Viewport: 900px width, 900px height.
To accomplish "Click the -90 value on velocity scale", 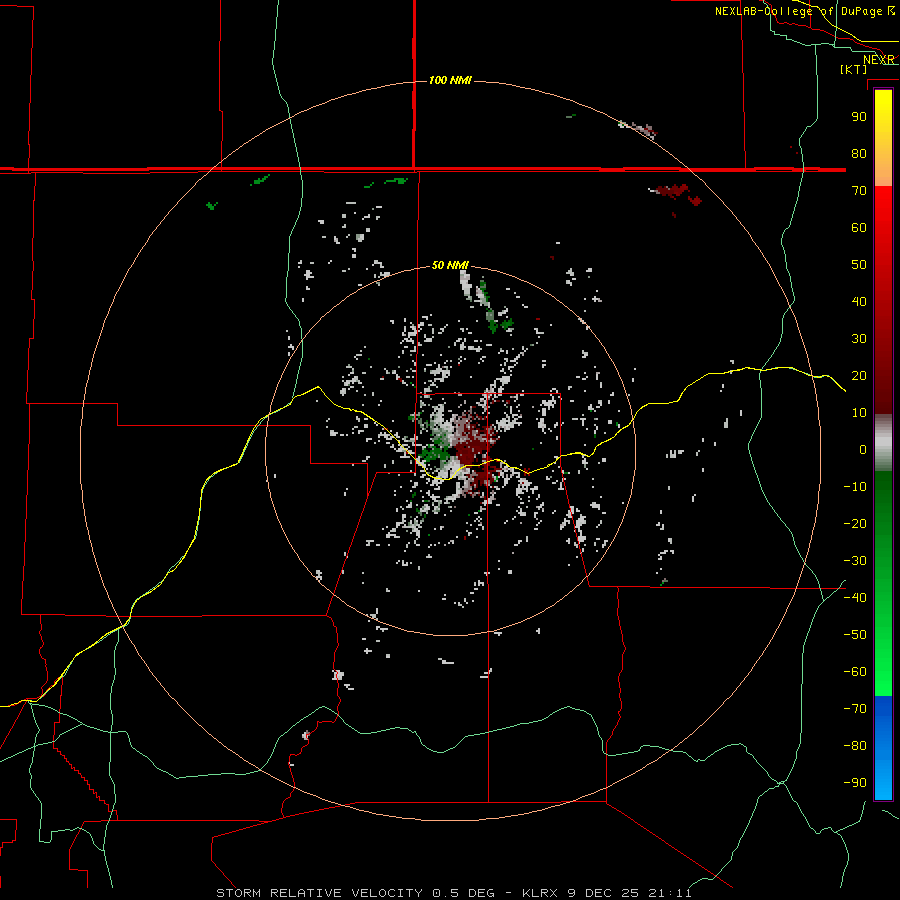I will (x=855, y=783).
